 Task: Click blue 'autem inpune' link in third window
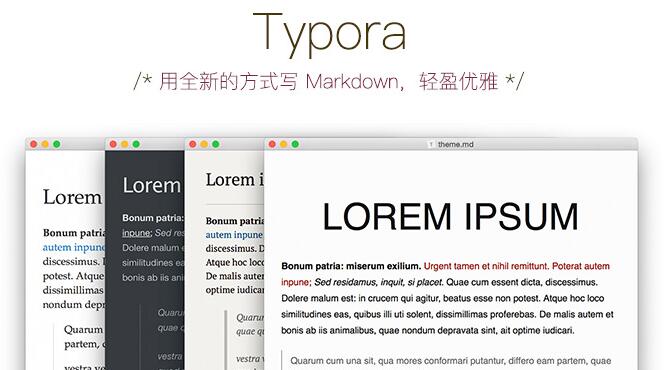[x=234, y=235]
